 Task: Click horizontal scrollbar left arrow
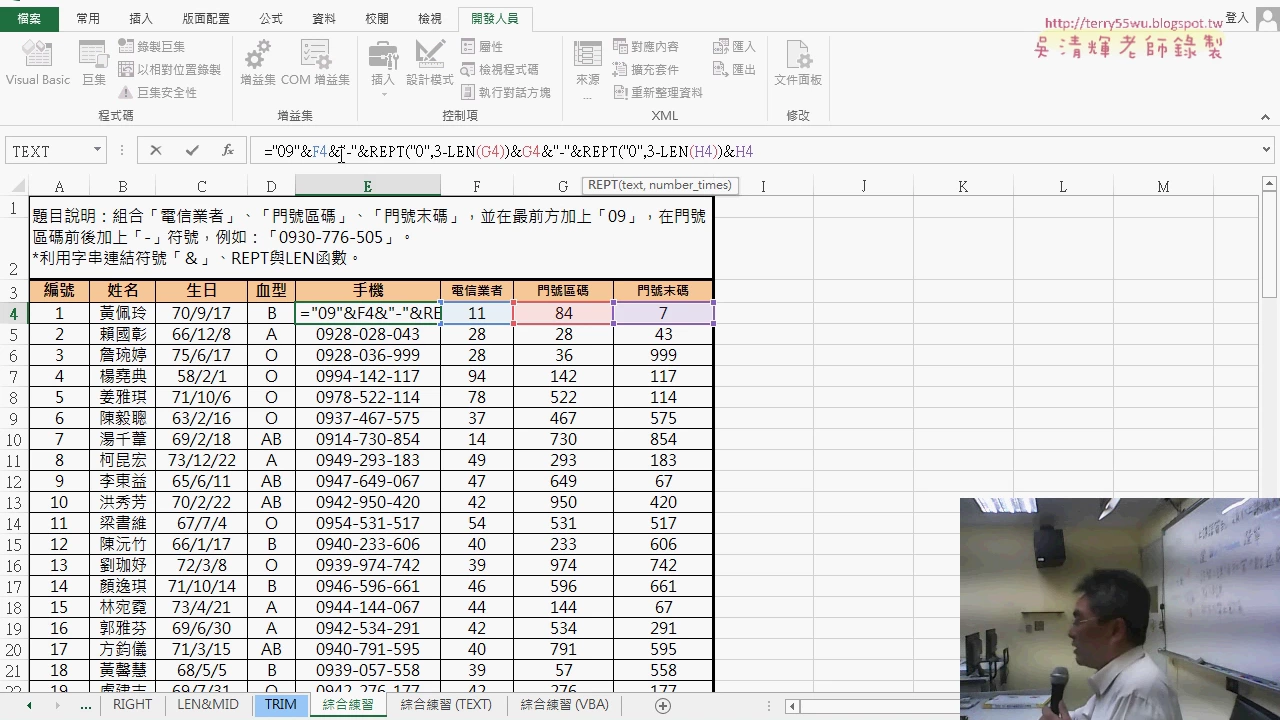[x=792, y=706]
